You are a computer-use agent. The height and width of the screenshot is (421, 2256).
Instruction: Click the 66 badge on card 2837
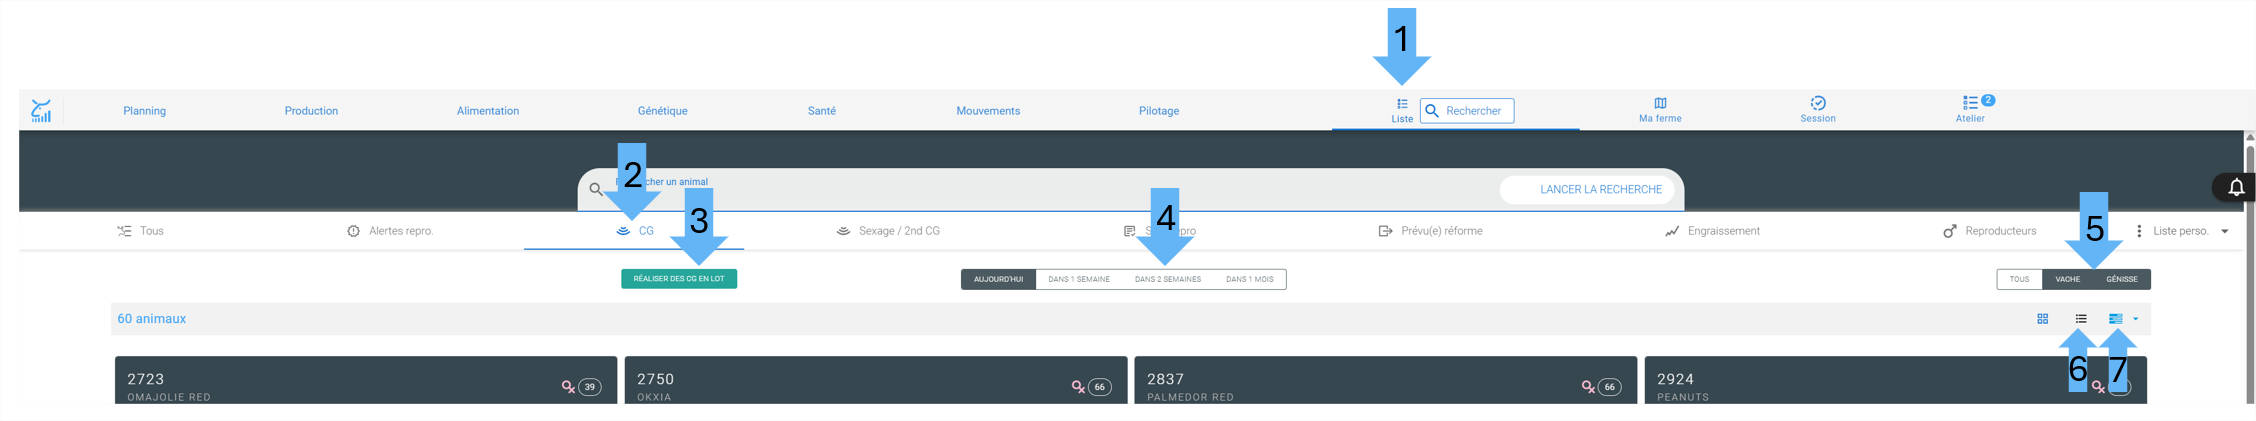tap(1610, 387)
